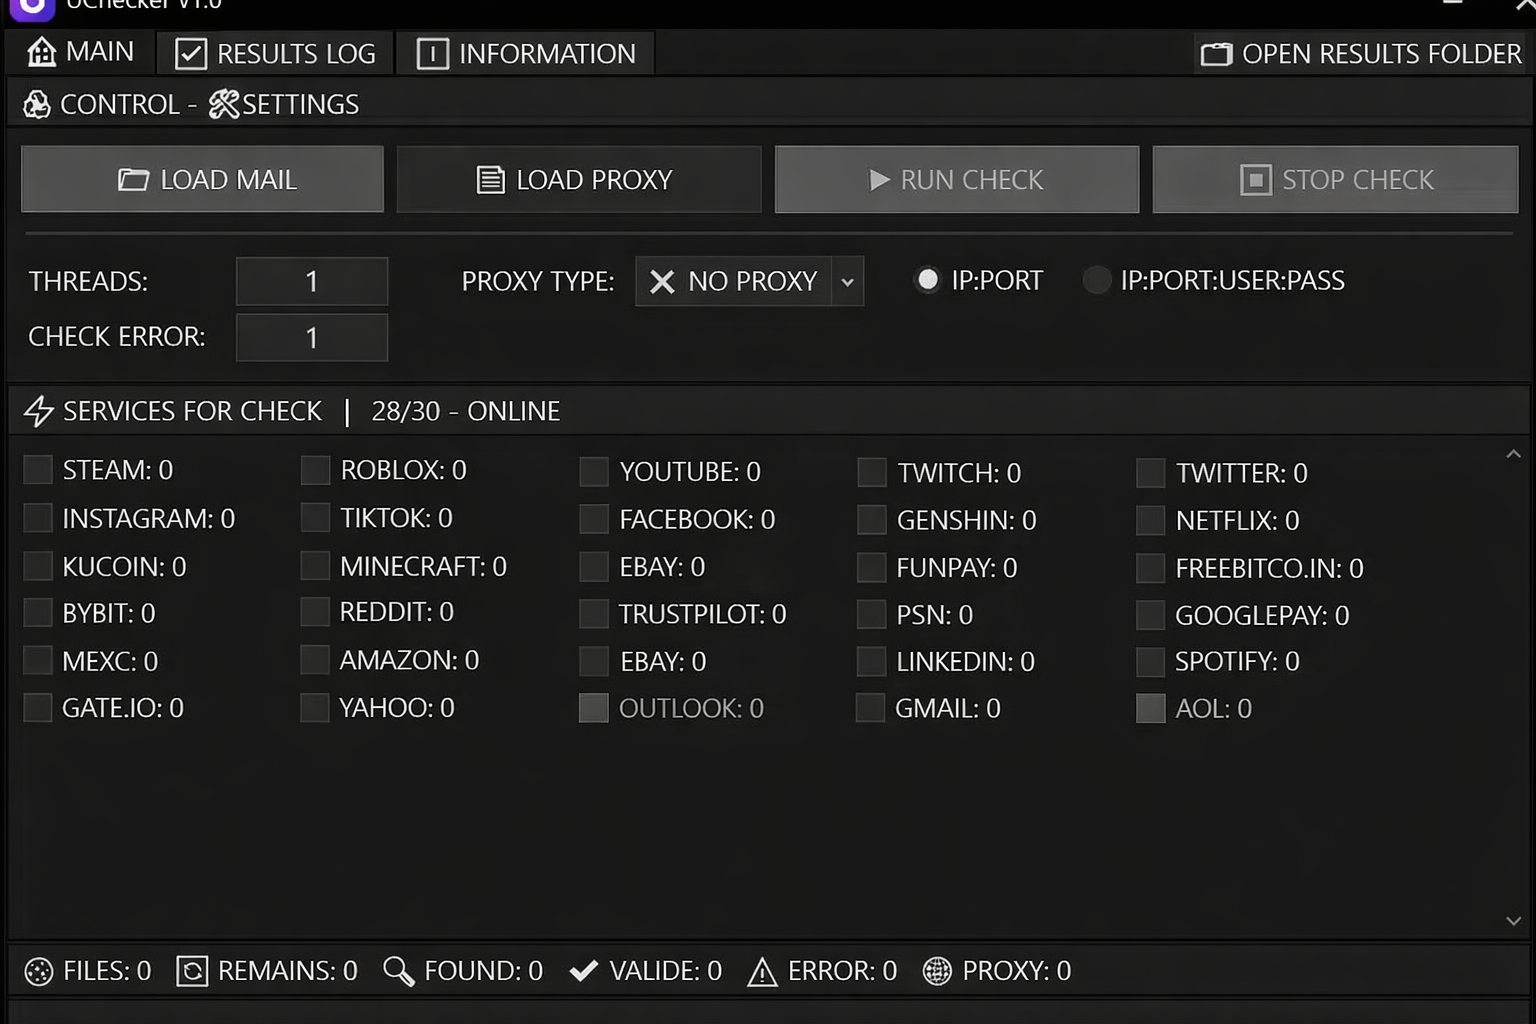This screenshot has width=1536, height=1024.
Task: Focus the Check Error value field
Action: point(312,337)
